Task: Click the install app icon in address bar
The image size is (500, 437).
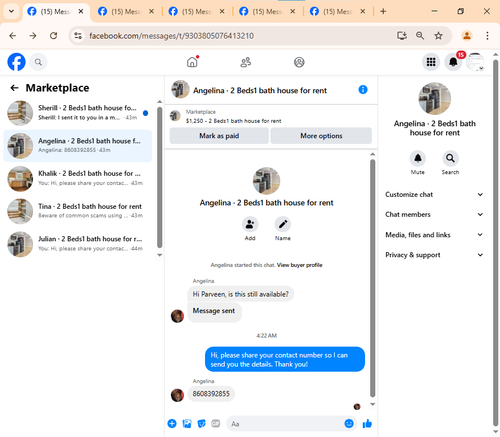Action: pyautogui.click(x=402, y=36)
